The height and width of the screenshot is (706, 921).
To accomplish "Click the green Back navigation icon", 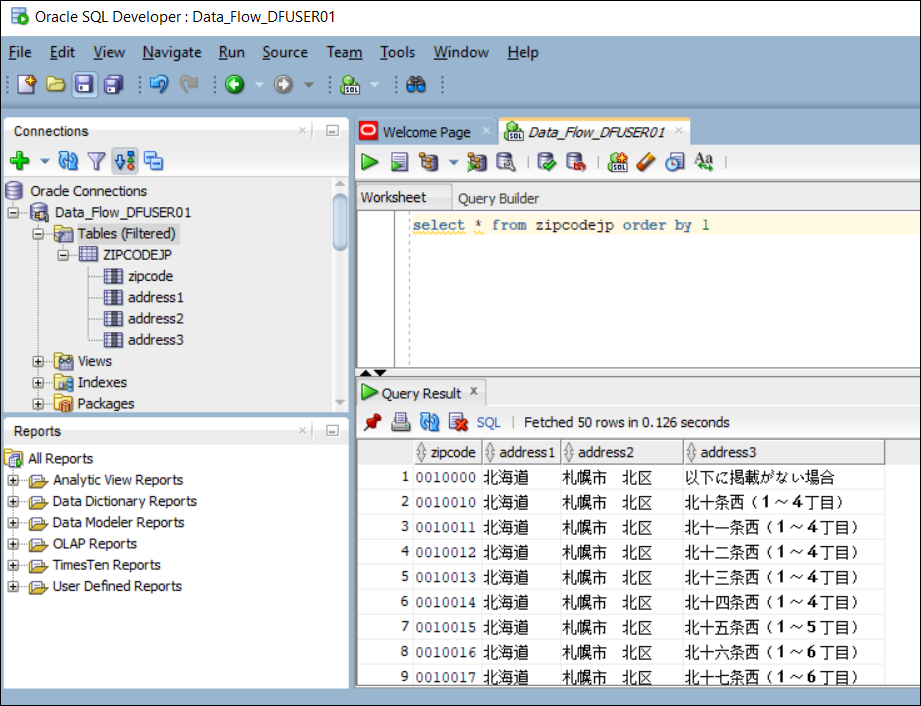I will tap(235, 85).
